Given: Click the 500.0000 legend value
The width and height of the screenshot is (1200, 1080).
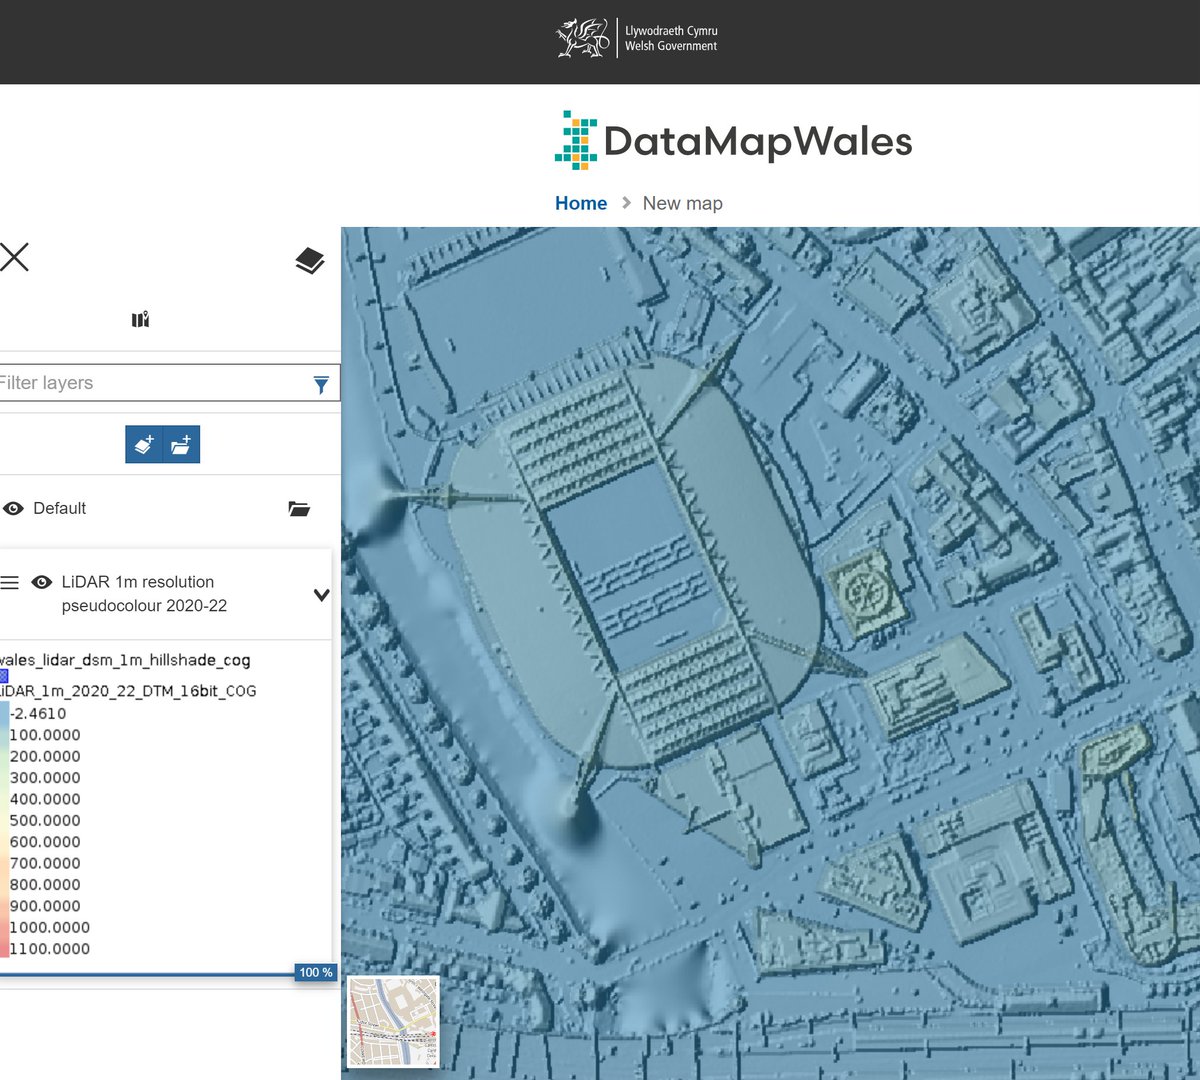Looking at the screenshot, I should [45, 820].
